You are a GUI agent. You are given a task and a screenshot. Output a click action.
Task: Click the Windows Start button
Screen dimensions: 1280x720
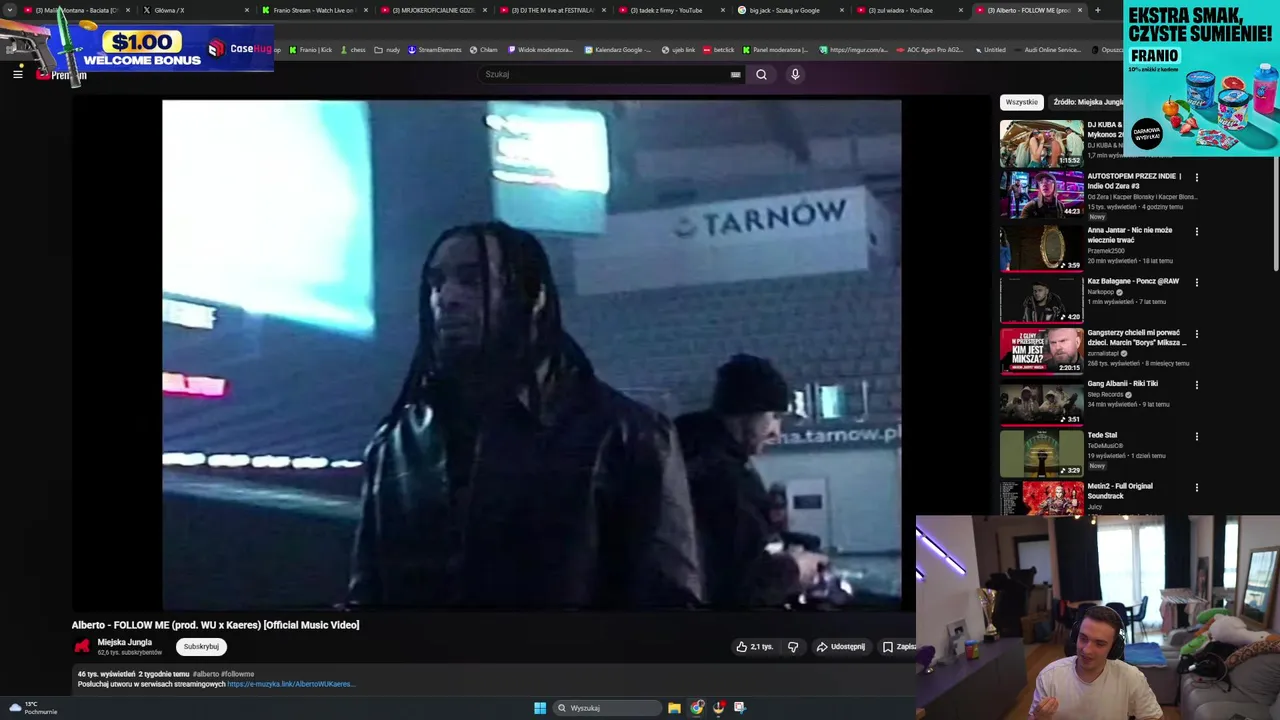(540, 708)
